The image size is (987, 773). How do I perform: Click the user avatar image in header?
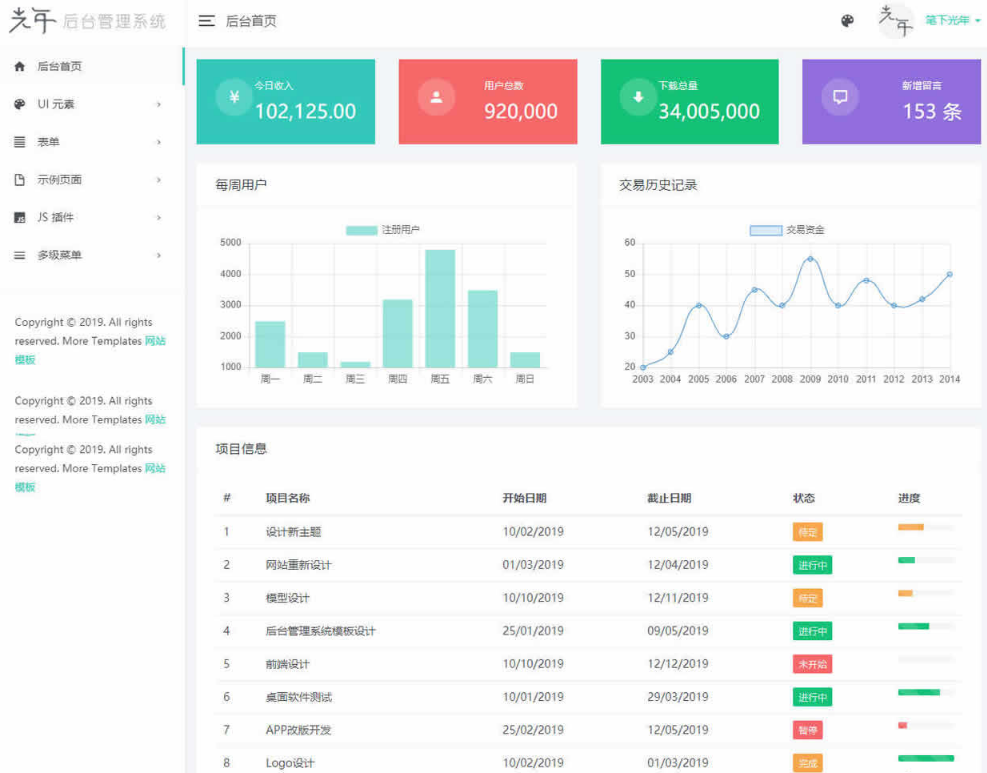tap(896, 21)
